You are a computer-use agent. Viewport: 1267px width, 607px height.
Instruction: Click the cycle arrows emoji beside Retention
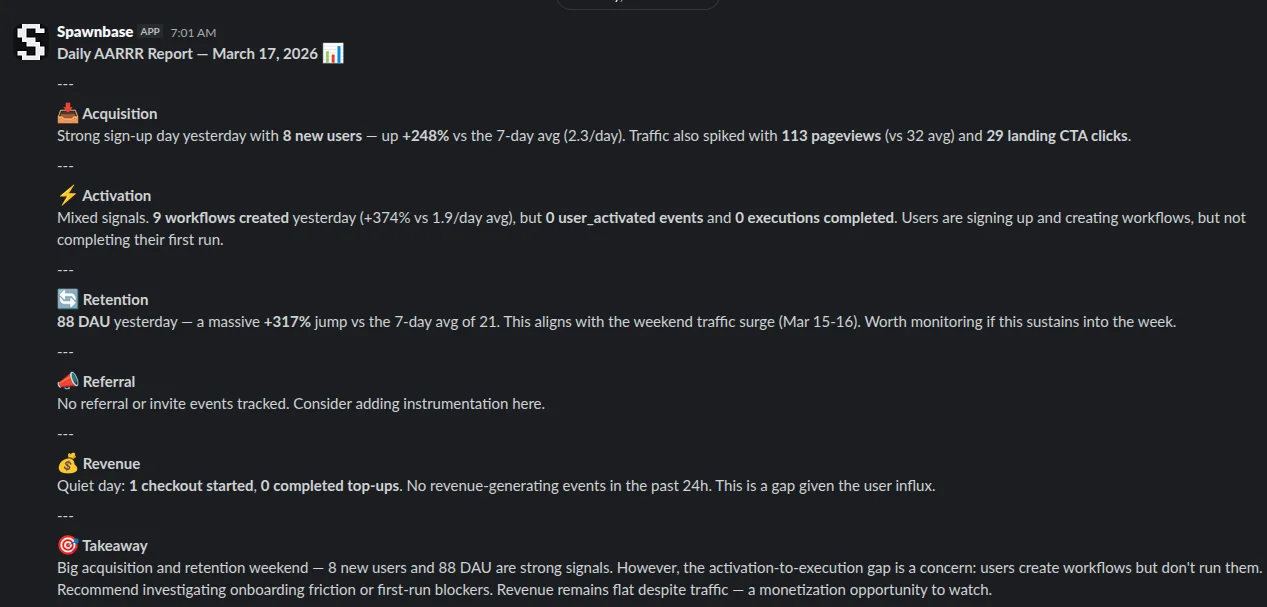pos(68,299)
